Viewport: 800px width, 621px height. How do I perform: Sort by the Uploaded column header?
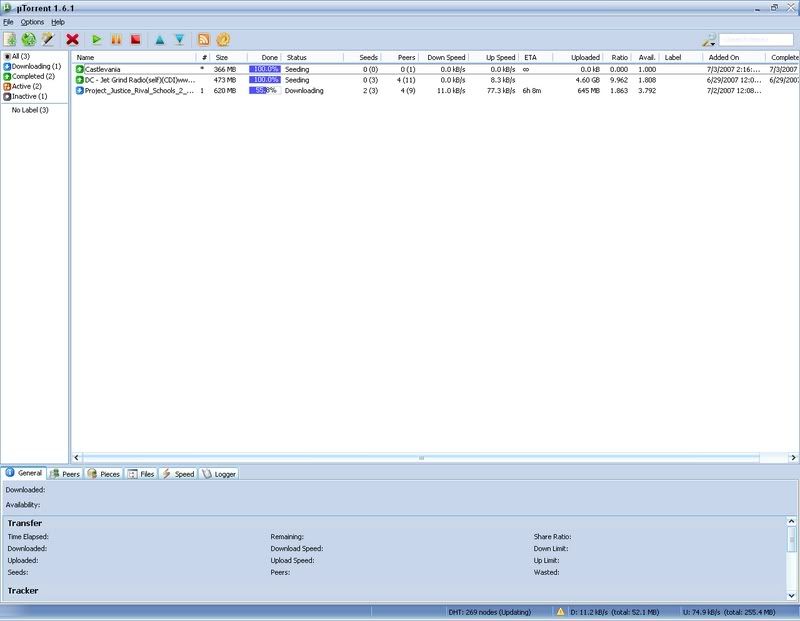(578, 58)
